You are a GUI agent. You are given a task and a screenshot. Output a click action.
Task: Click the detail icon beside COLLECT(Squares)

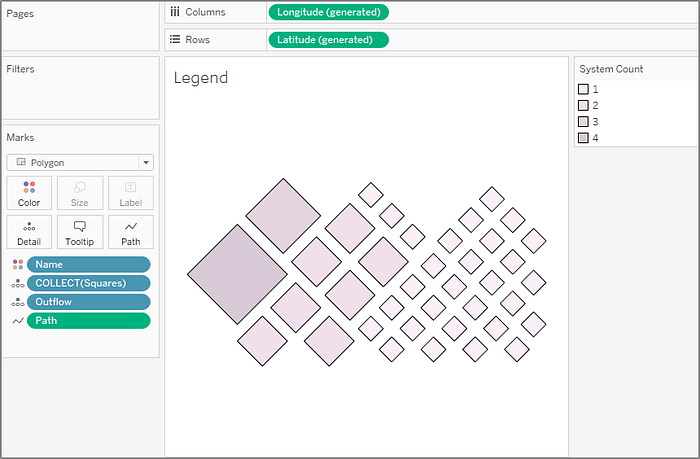(x=18, y=283)
